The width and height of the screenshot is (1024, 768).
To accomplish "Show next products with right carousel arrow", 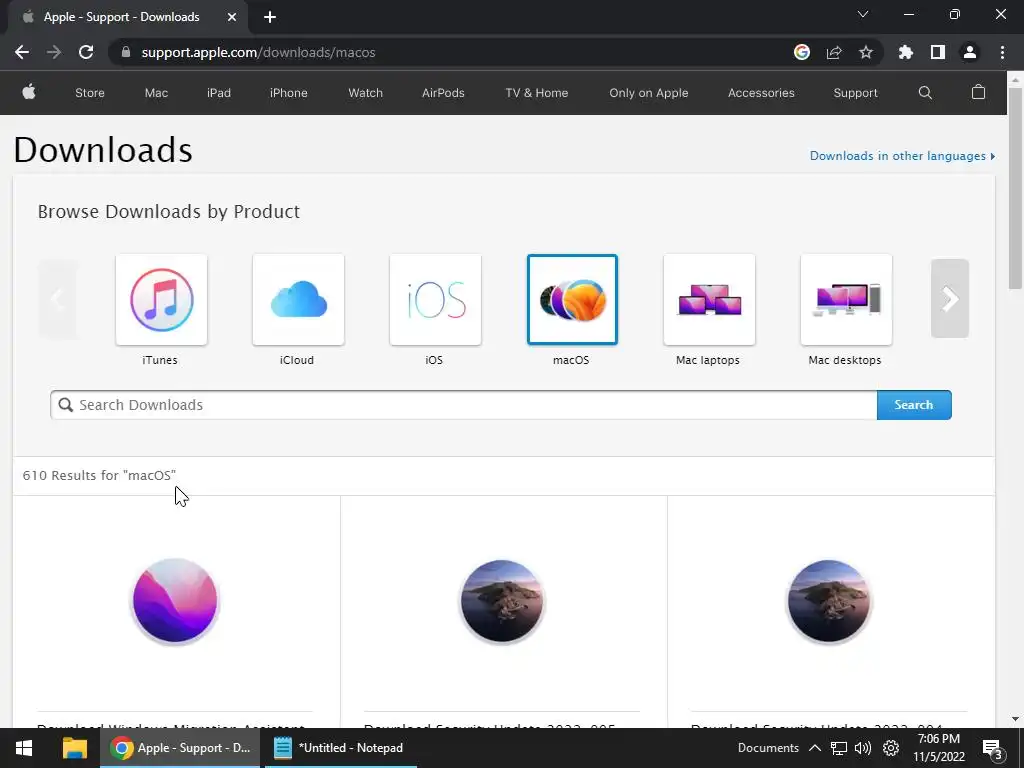I will [x=950, y=298].
